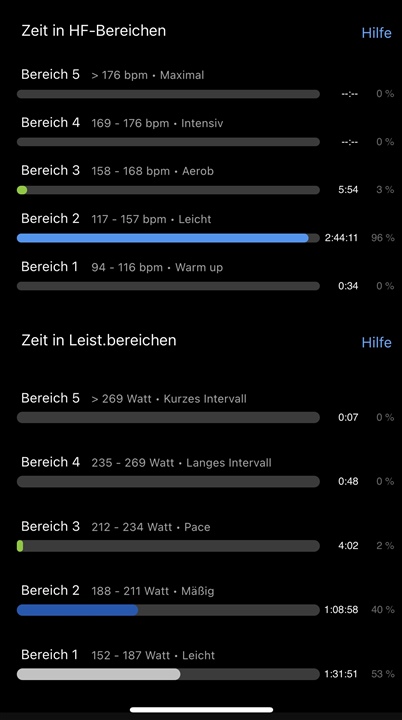Tap the 188 - 211 Watt Mäßig label
This screenshot has width=402, height=720.
click(153, 591)
